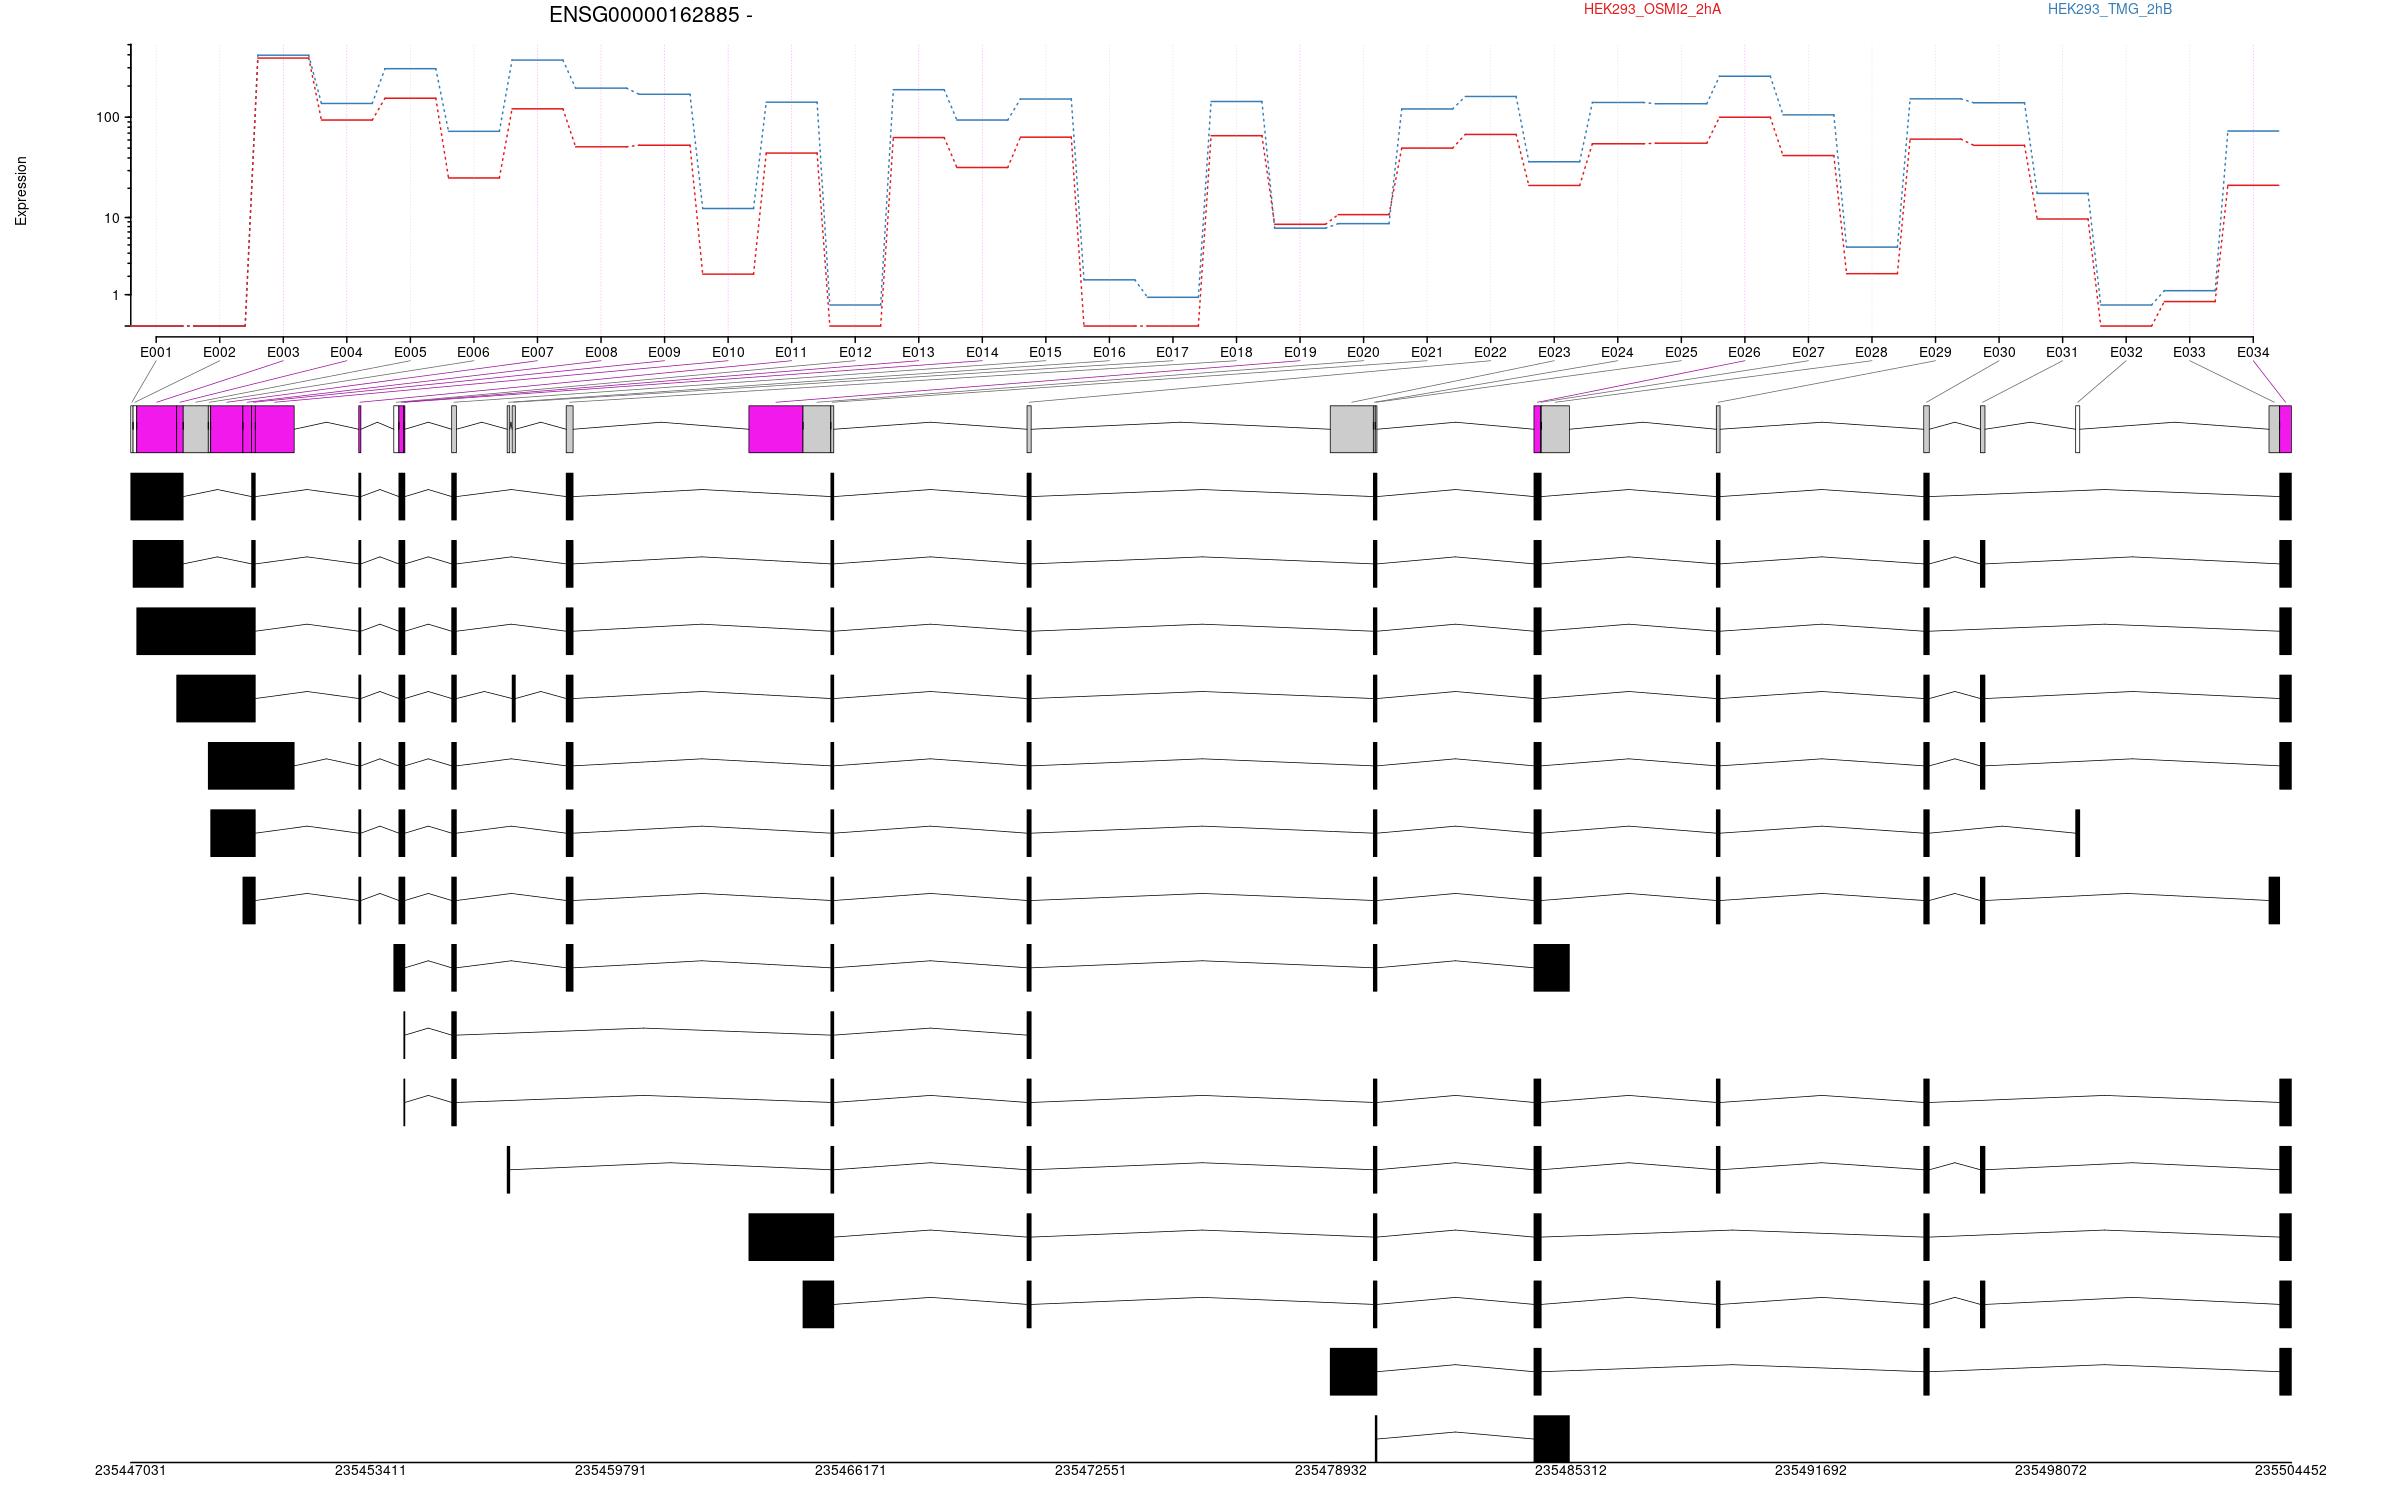The image size is (2400, 1490).
Task: Click exon label E031
Action: (x=2062, y=352)
